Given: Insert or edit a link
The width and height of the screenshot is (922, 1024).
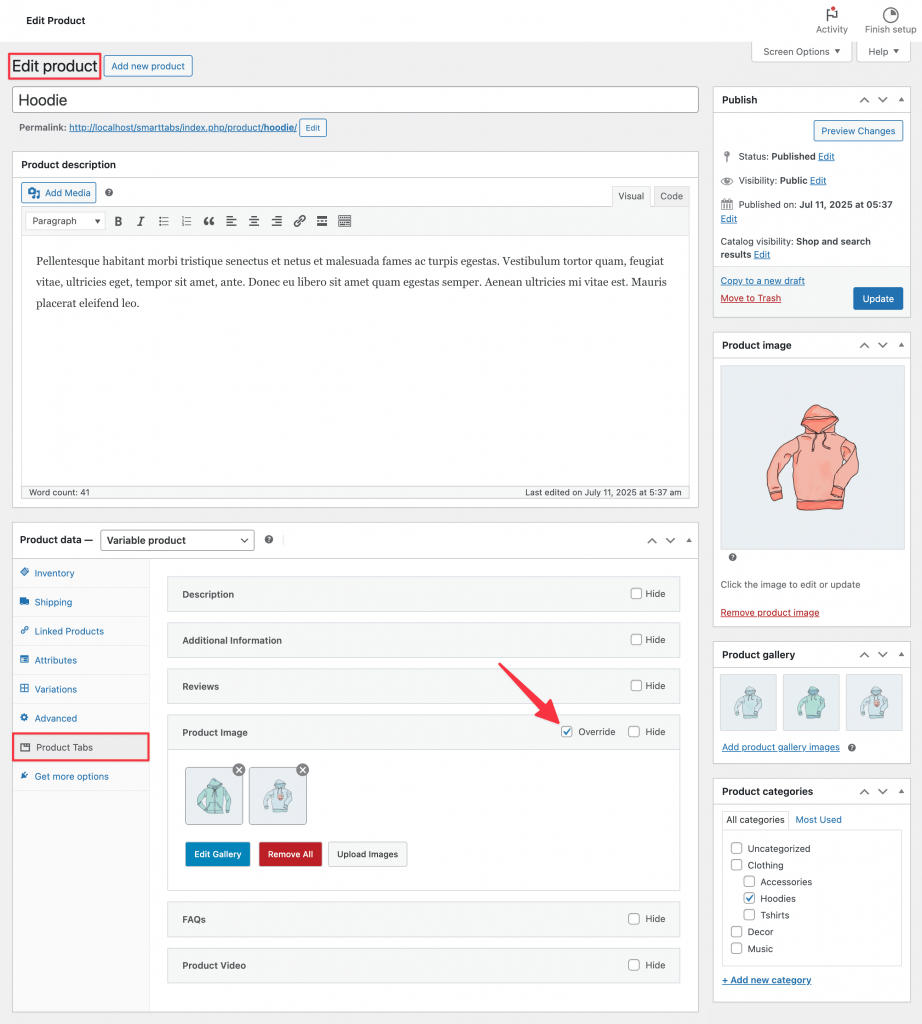Looking at the screenshot, I should [299, 221].
